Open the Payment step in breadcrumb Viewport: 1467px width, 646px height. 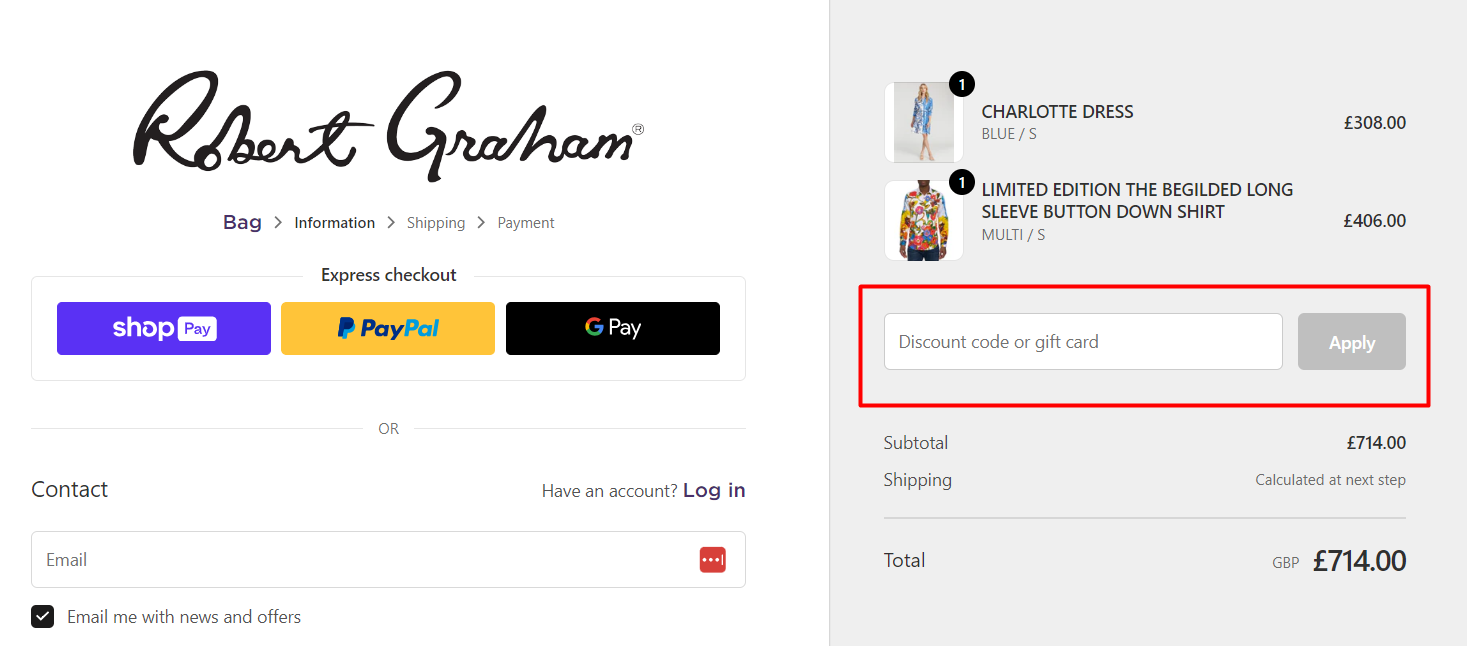[x=525, y=222]
